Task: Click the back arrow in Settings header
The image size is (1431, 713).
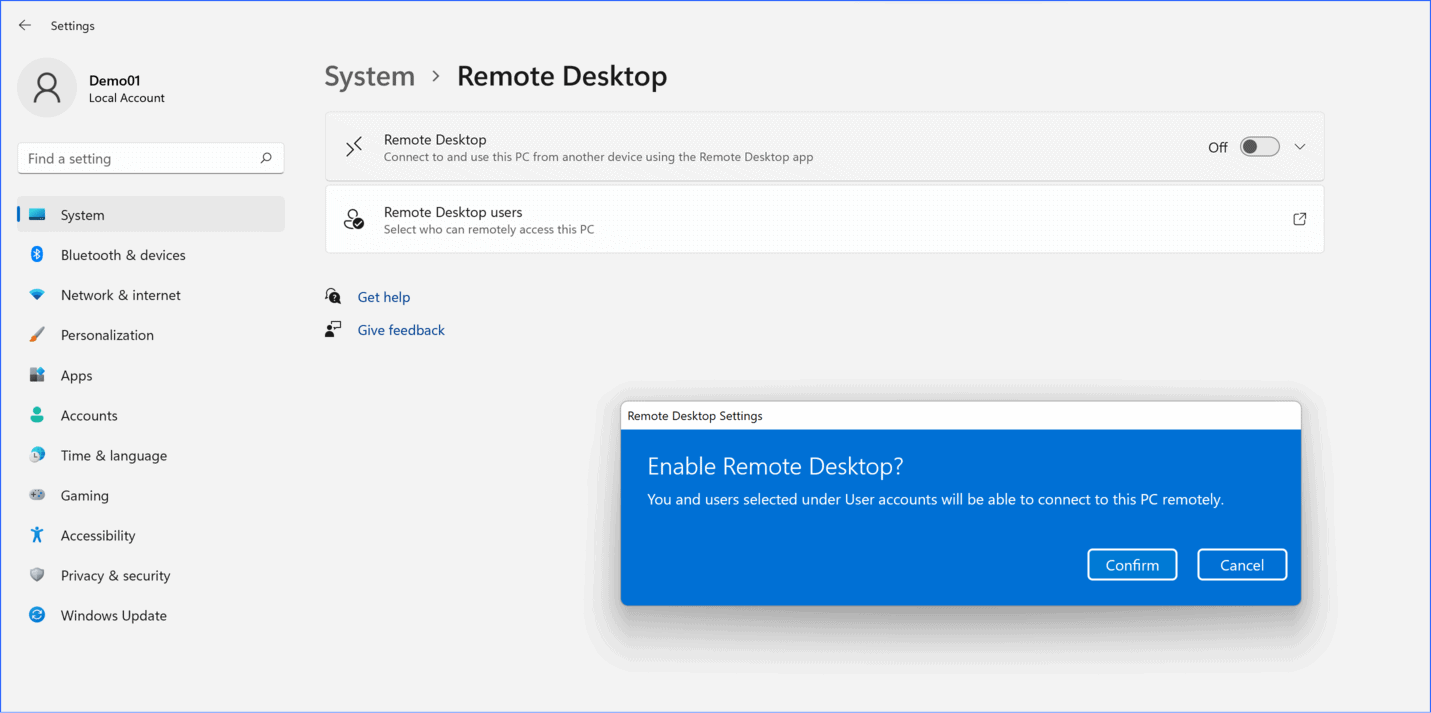Action: 25,25
